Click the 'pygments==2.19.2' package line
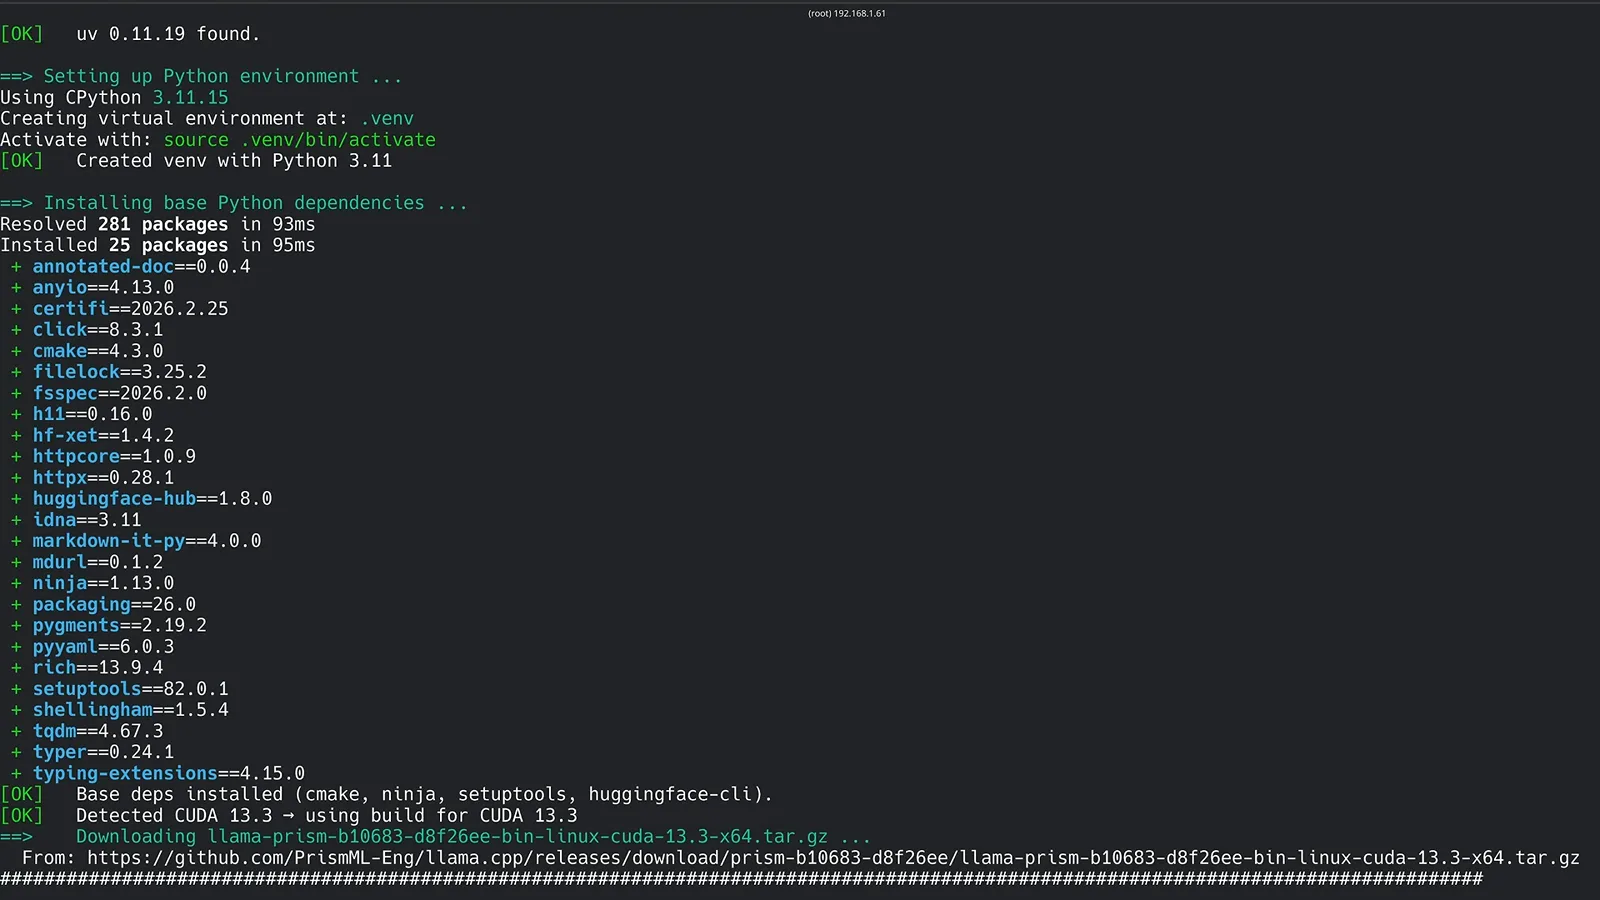 click(x=119, y=626)
